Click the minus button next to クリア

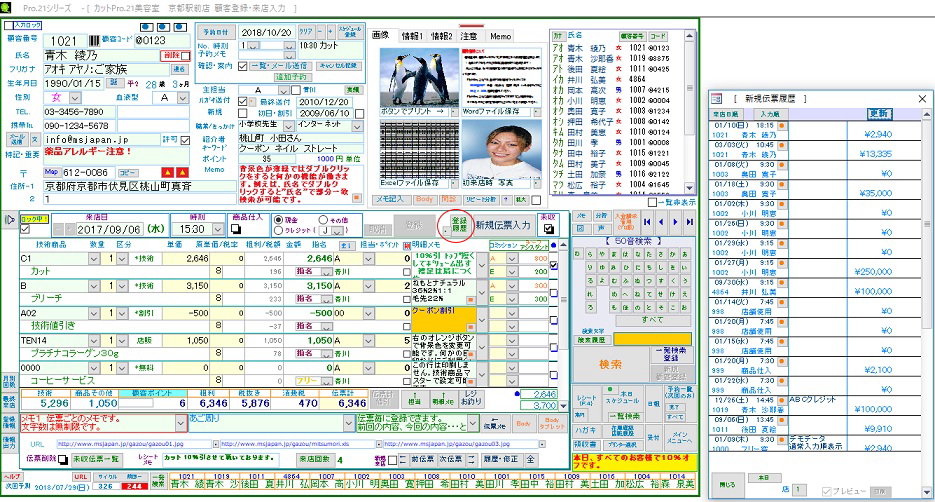[320, 32]
